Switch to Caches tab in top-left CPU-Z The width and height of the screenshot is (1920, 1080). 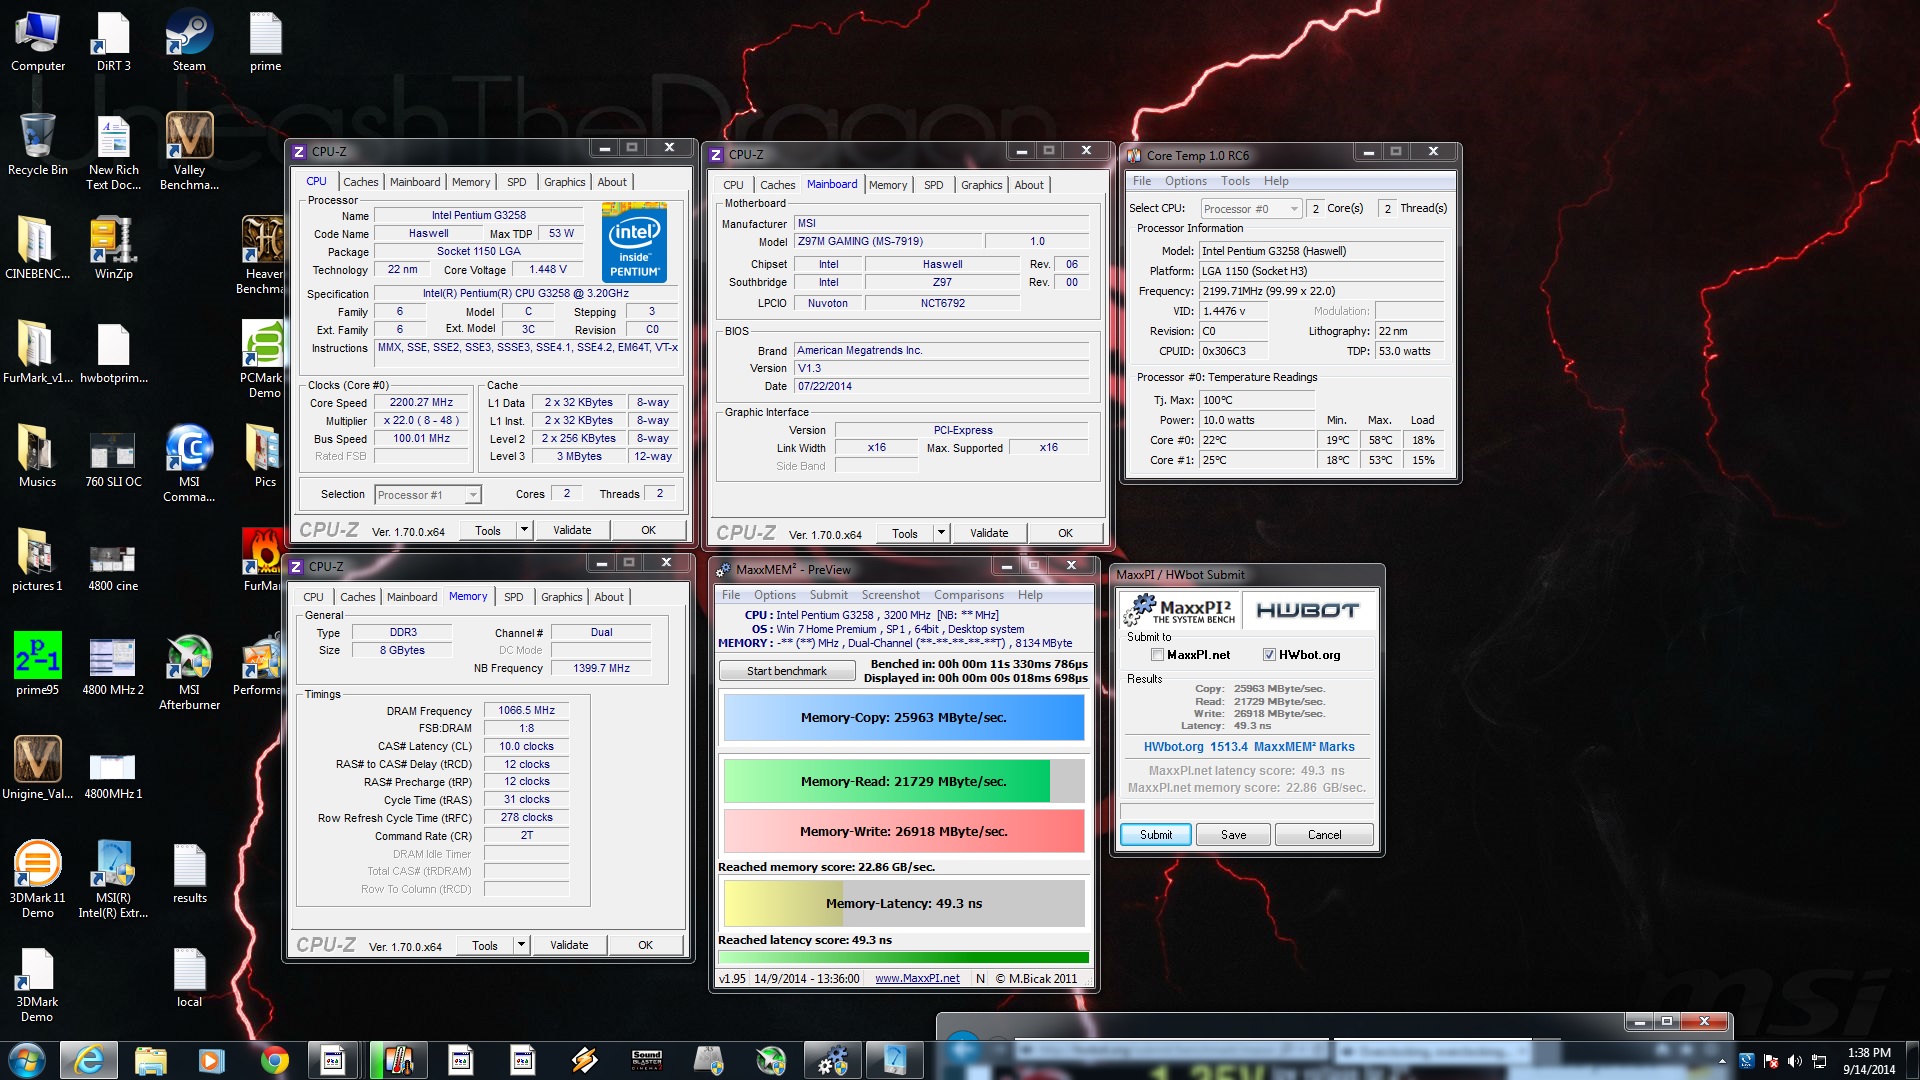point(360,182)
